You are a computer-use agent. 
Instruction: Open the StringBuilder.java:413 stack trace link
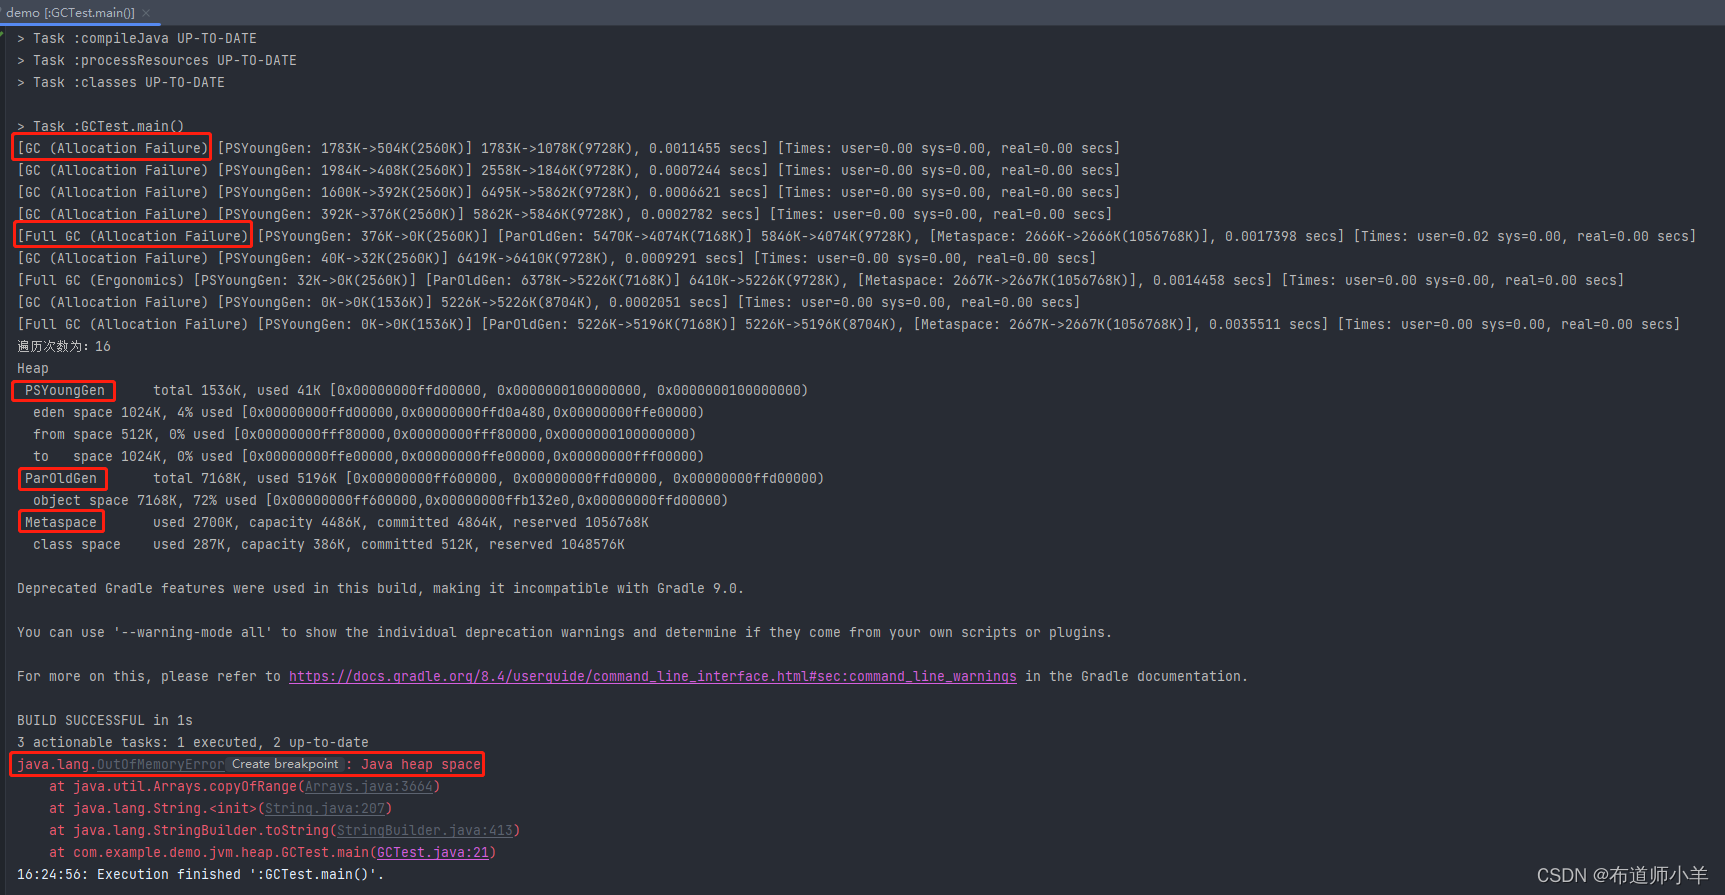pos(425,831)
